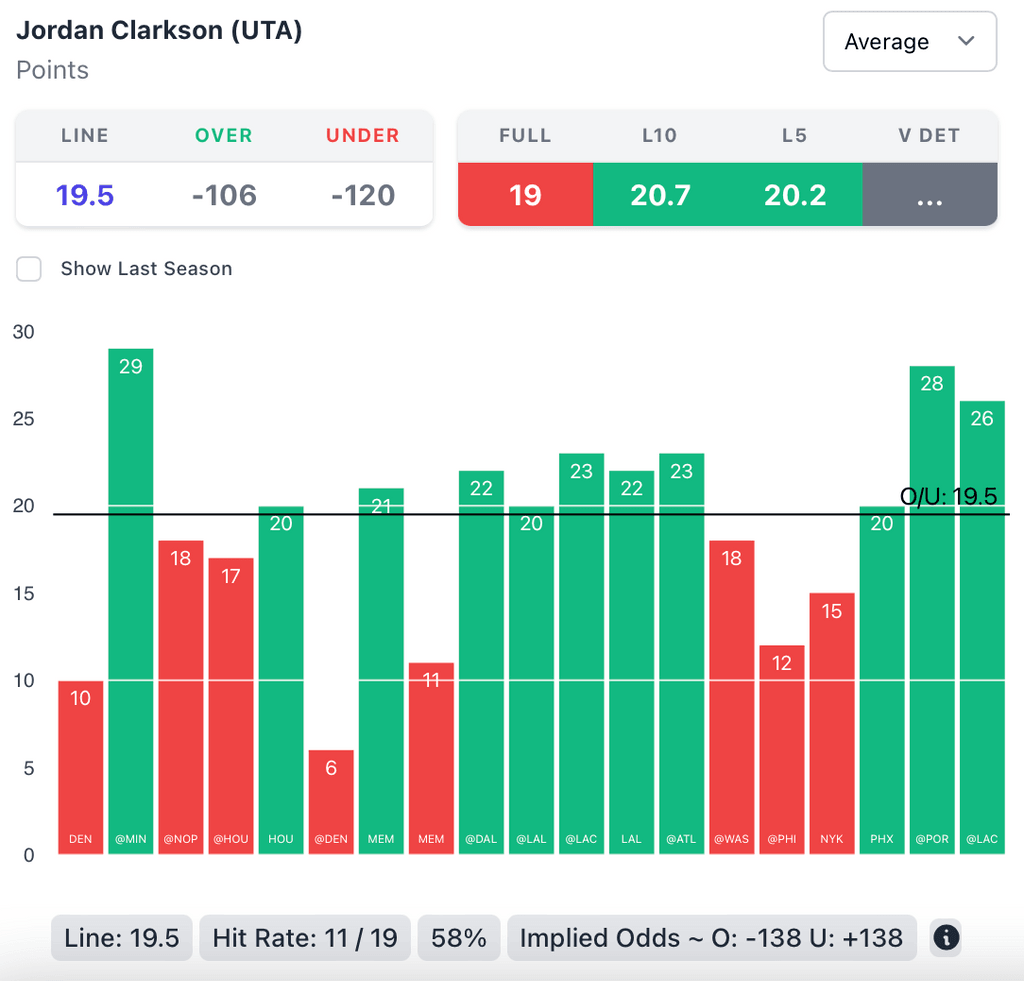Click the O/U: 19.5 line label
Screen dimensions: 1024x981
coord(948,496)
